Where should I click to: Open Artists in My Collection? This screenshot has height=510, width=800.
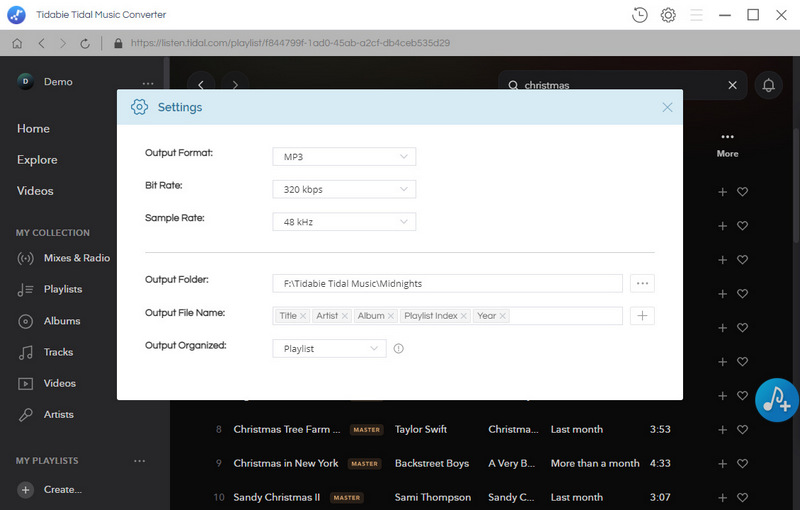click(x=45, y=415)
